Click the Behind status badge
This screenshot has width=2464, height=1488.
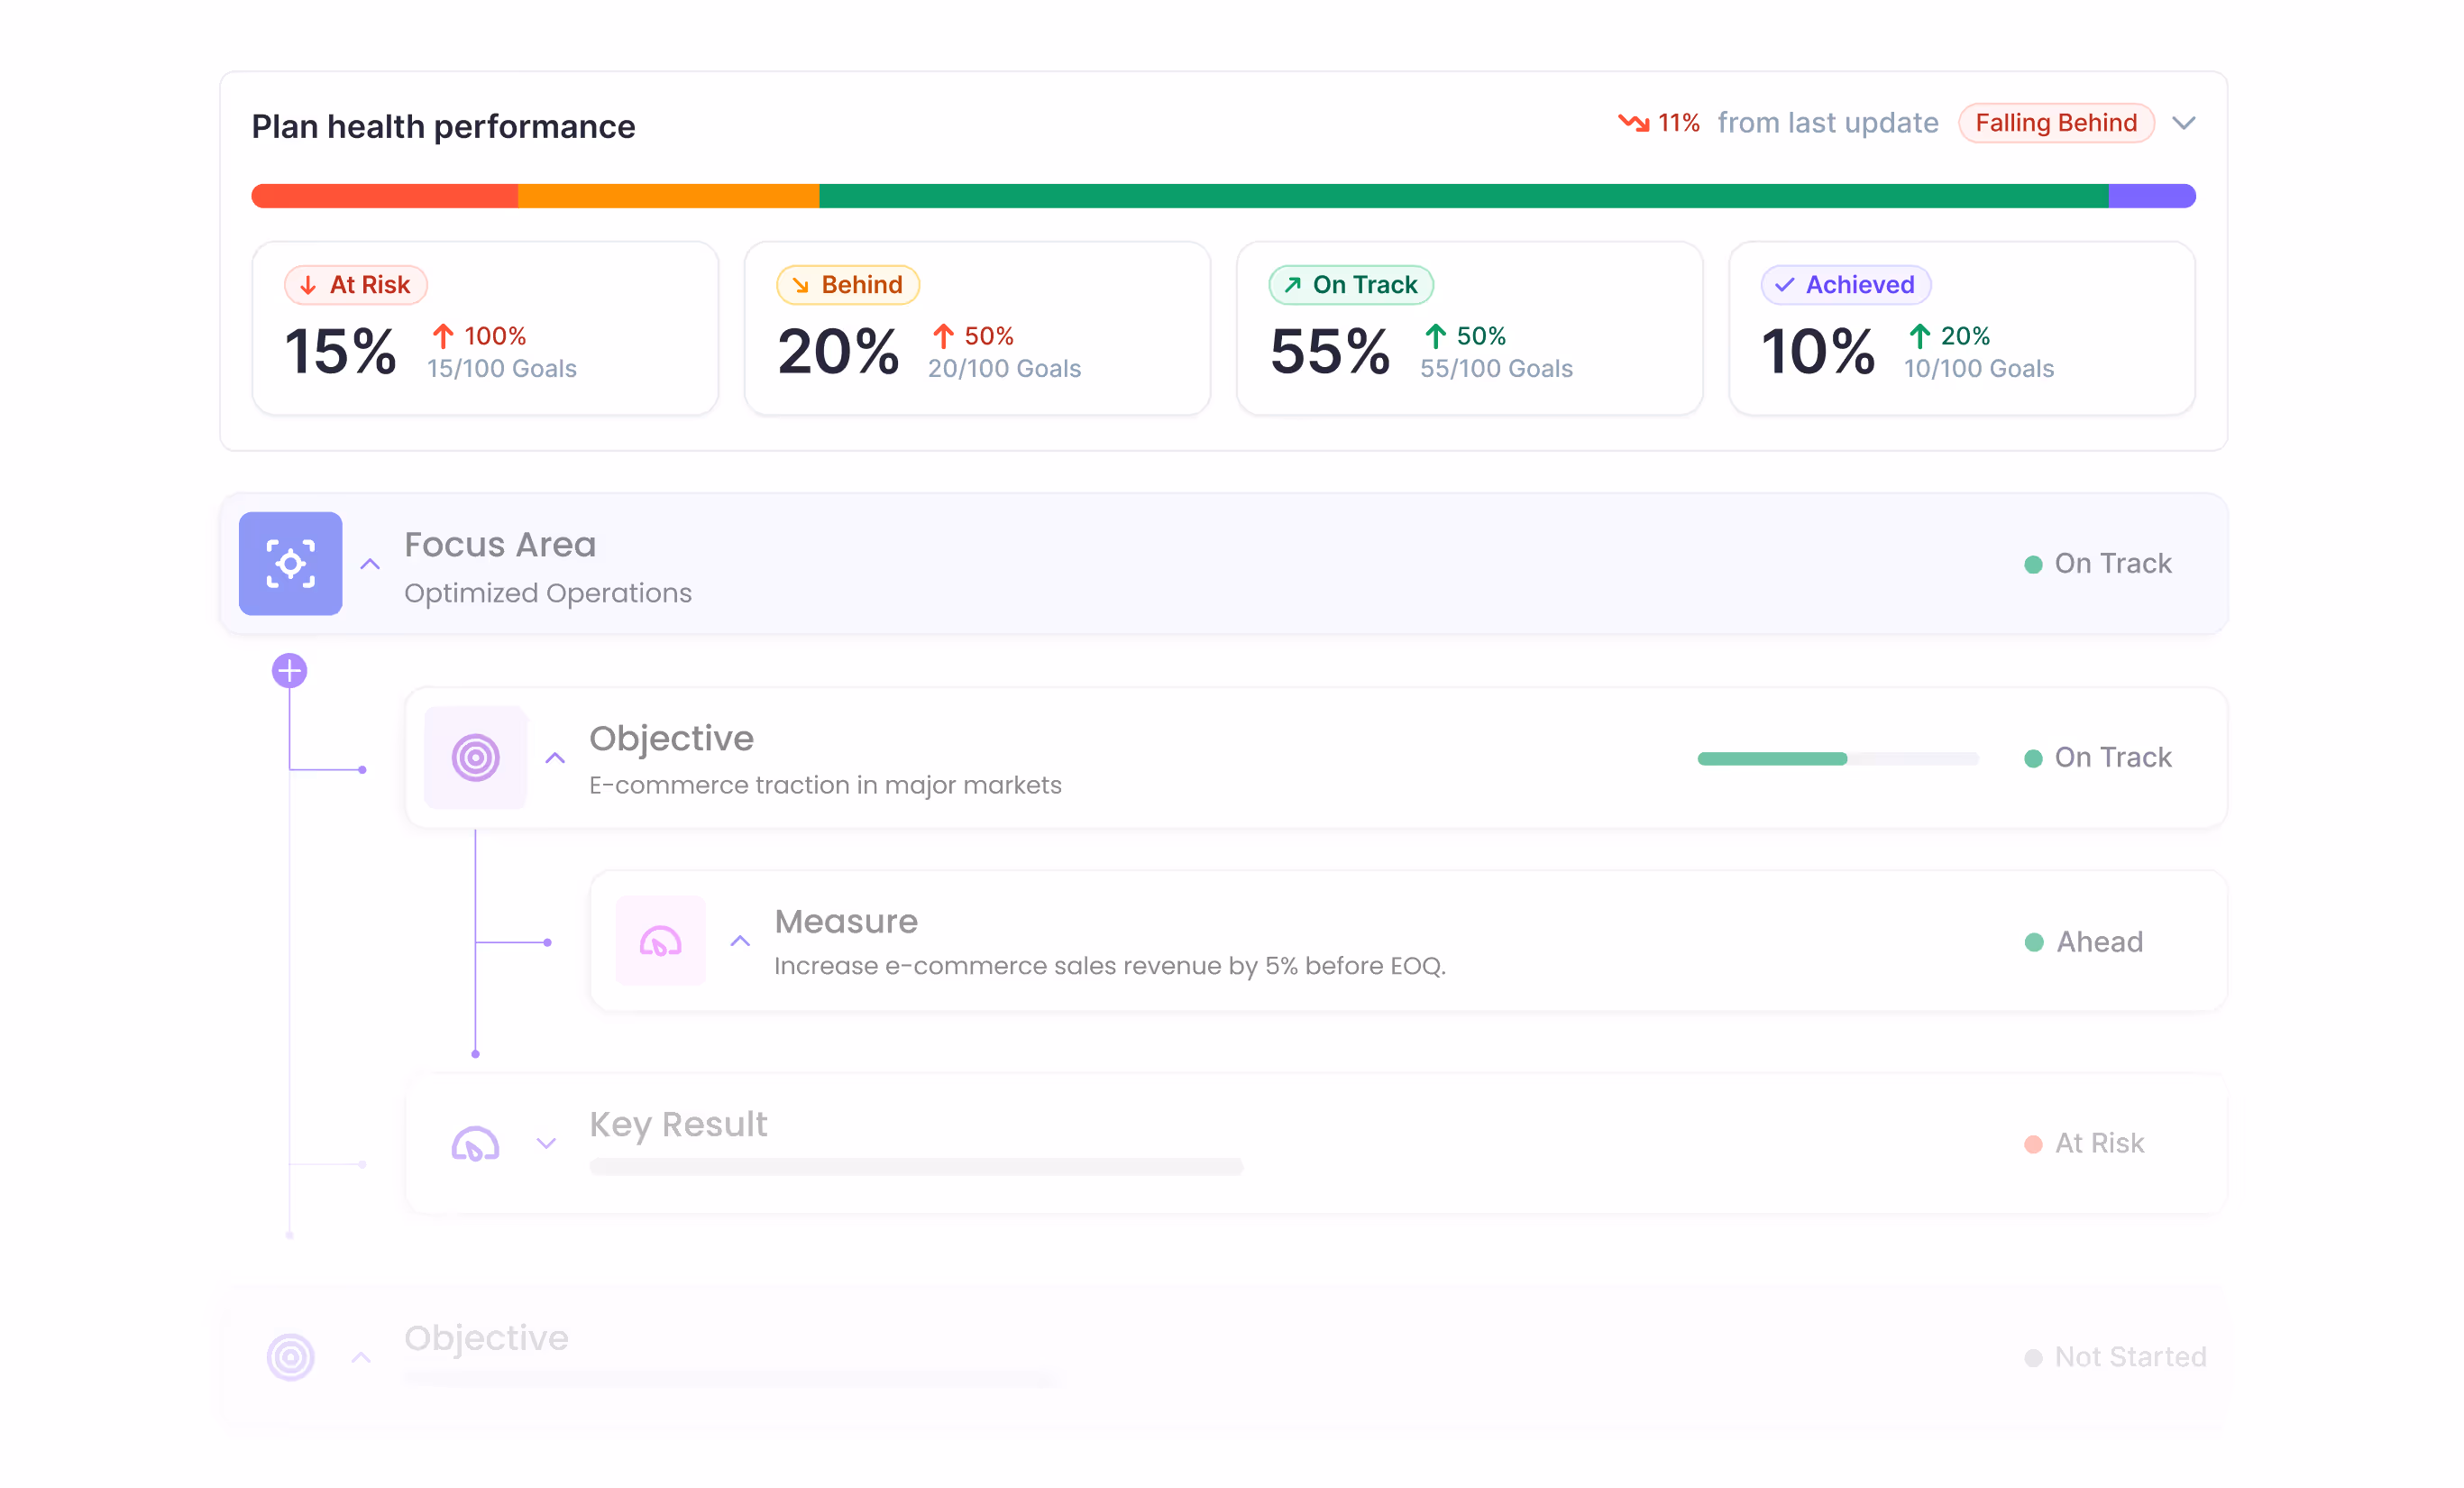coord(847,285)
